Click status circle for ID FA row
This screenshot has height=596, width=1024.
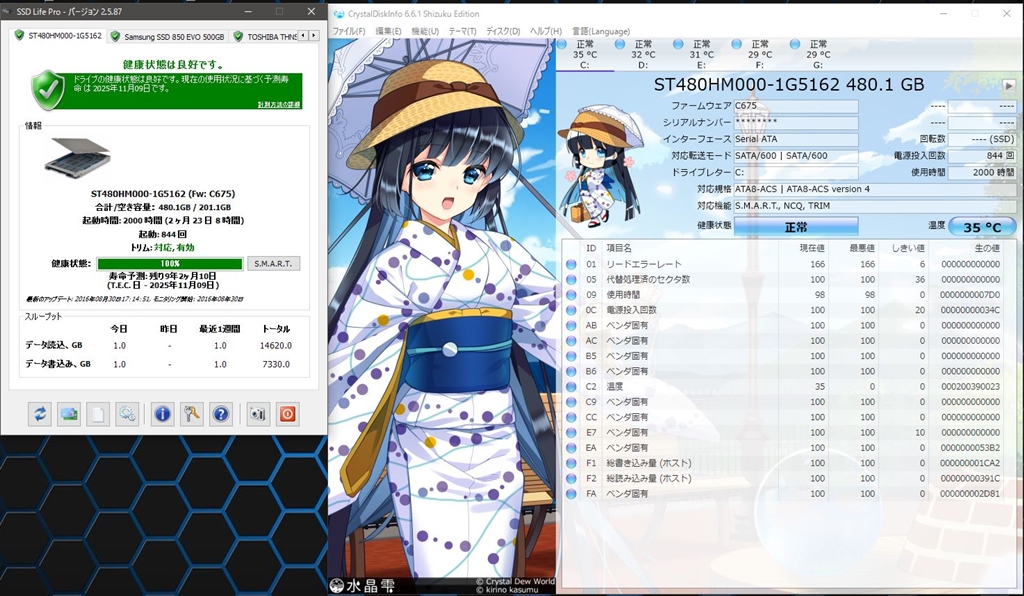pyautogui.click(x=571, y=494)
